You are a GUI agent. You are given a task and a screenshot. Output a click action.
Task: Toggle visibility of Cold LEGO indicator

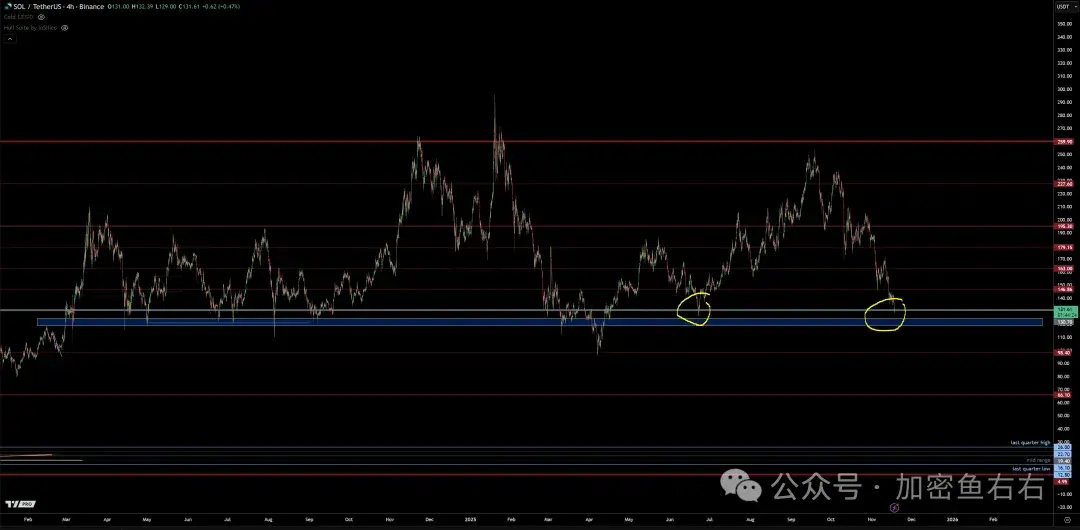(41, 17)
